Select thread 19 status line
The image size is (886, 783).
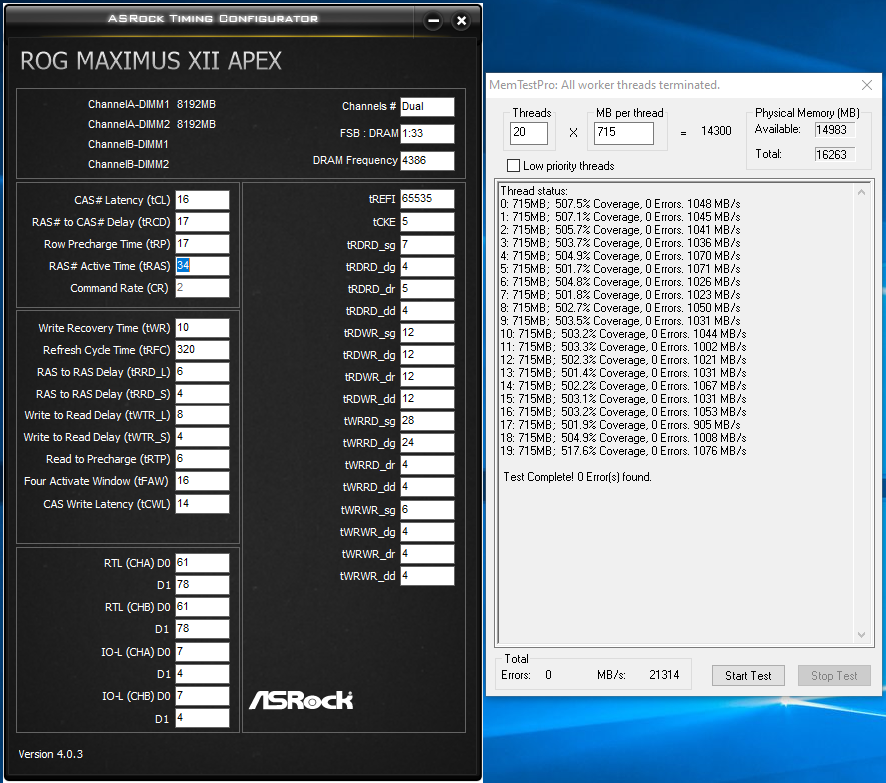[623, 451]
